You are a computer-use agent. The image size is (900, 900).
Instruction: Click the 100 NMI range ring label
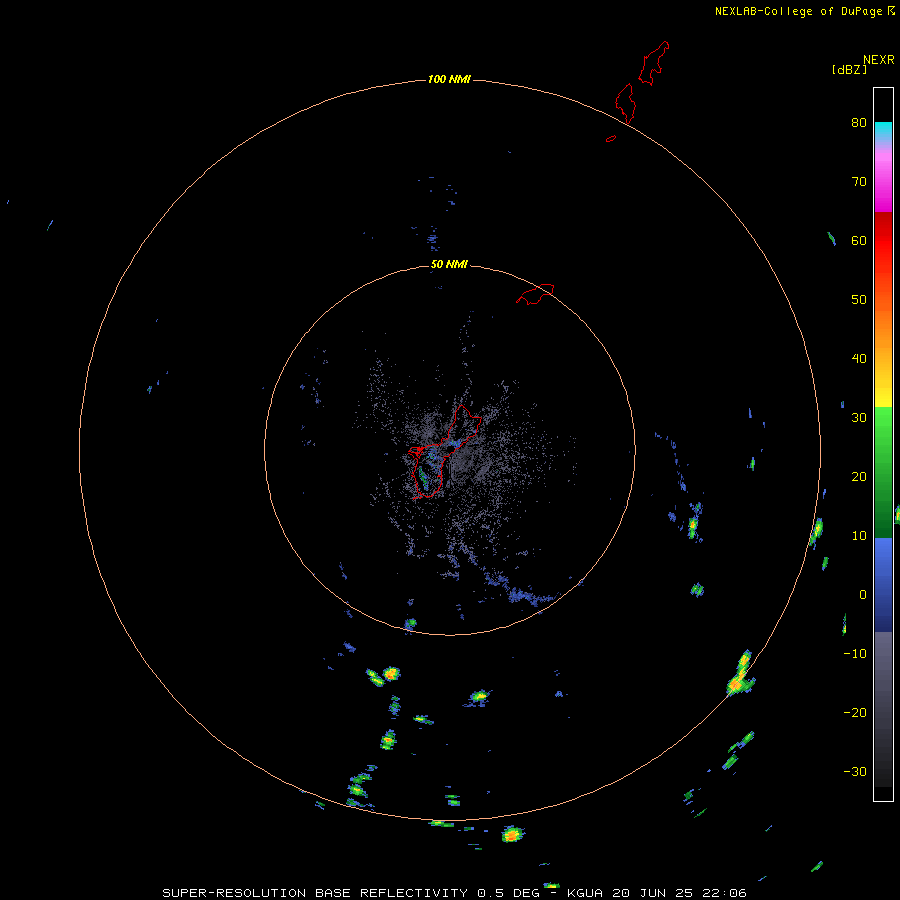pyautogui.click(x=449, y=79)
